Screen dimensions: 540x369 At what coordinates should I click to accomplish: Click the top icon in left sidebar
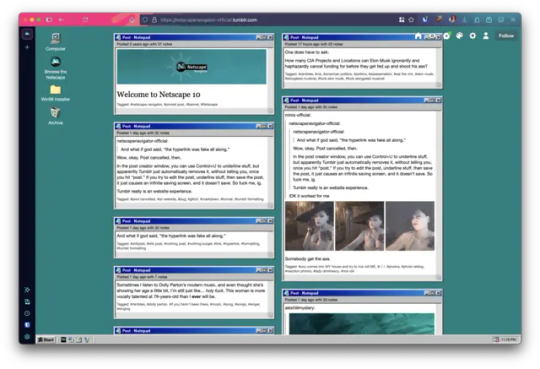(x=27, y=34)
